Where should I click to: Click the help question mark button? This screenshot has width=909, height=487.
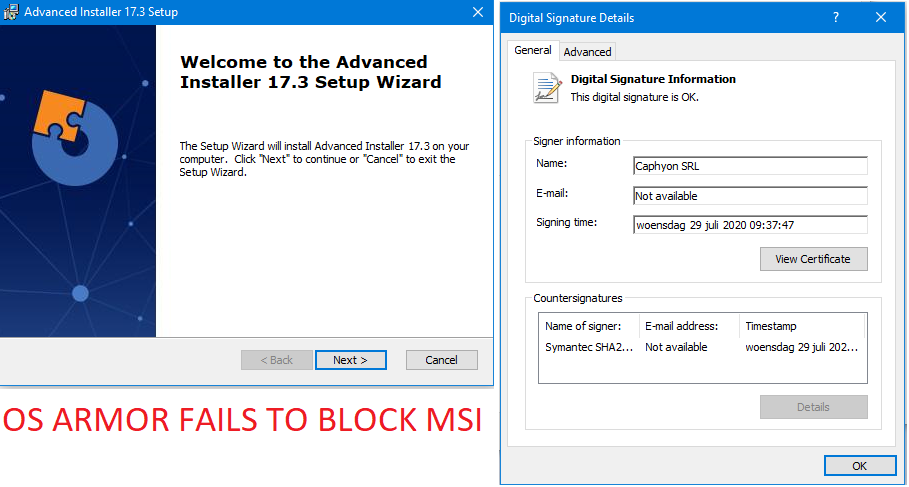(x=835, y=17)
